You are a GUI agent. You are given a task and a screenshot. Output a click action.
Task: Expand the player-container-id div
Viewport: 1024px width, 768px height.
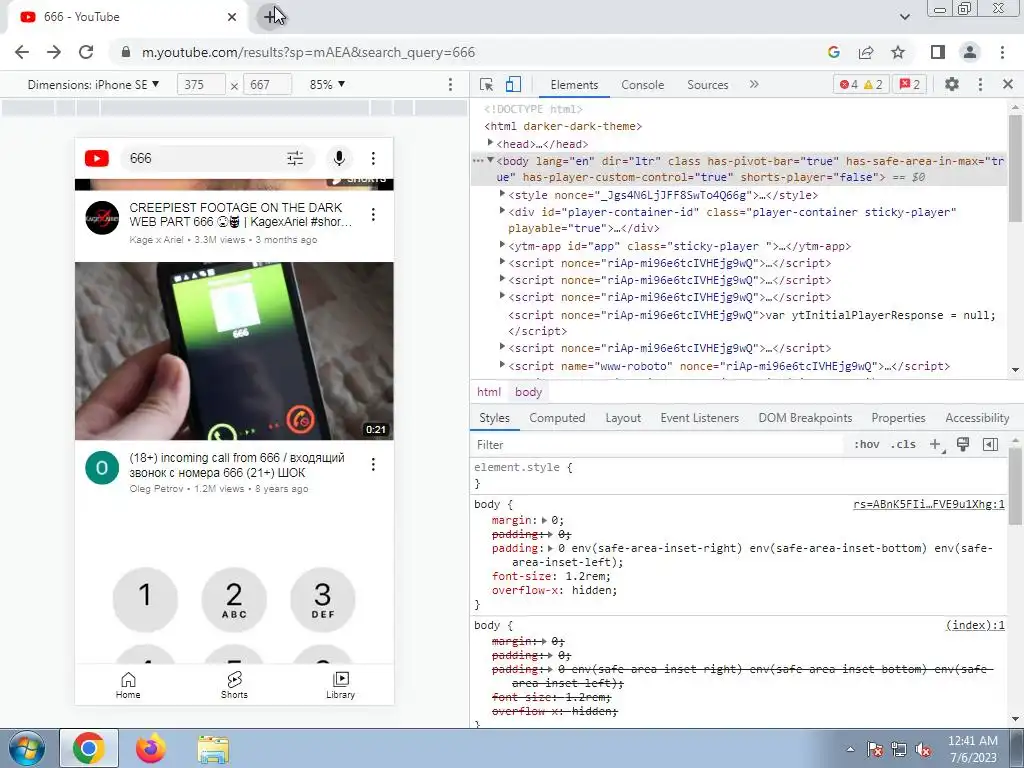tap(502, 210)
